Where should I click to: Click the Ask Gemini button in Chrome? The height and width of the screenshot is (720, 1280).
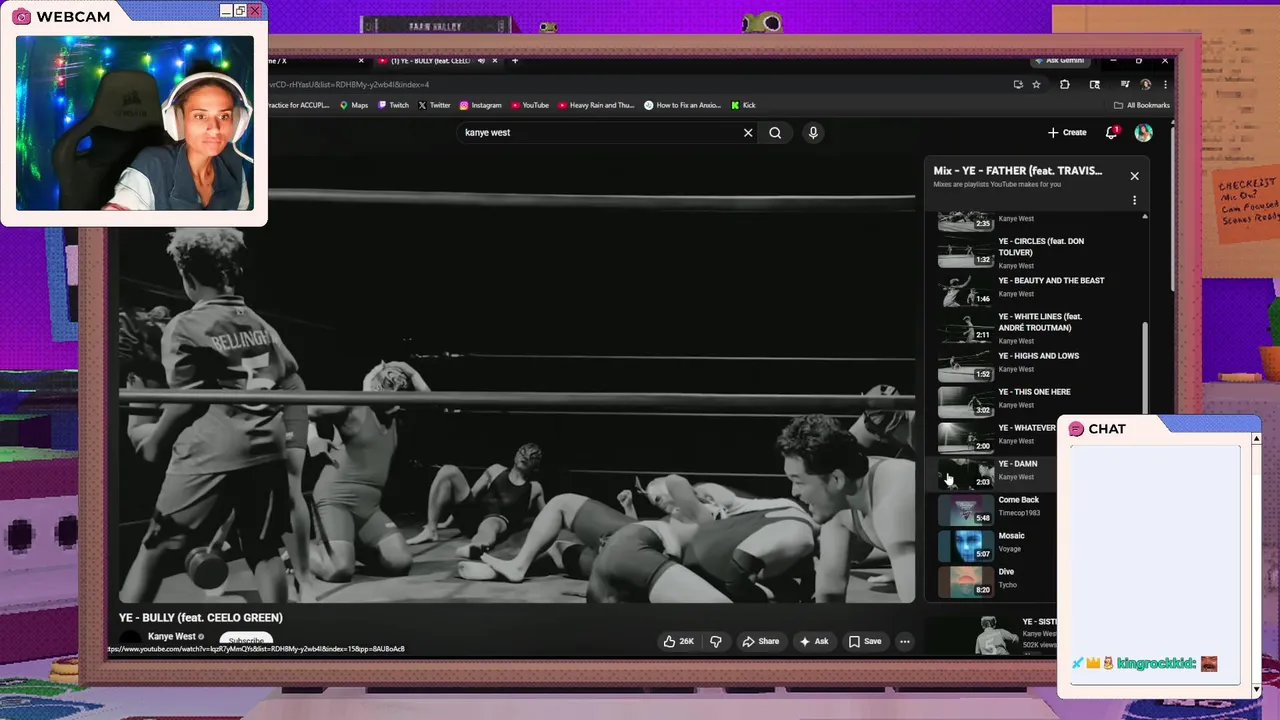[x=1060, y=61]
